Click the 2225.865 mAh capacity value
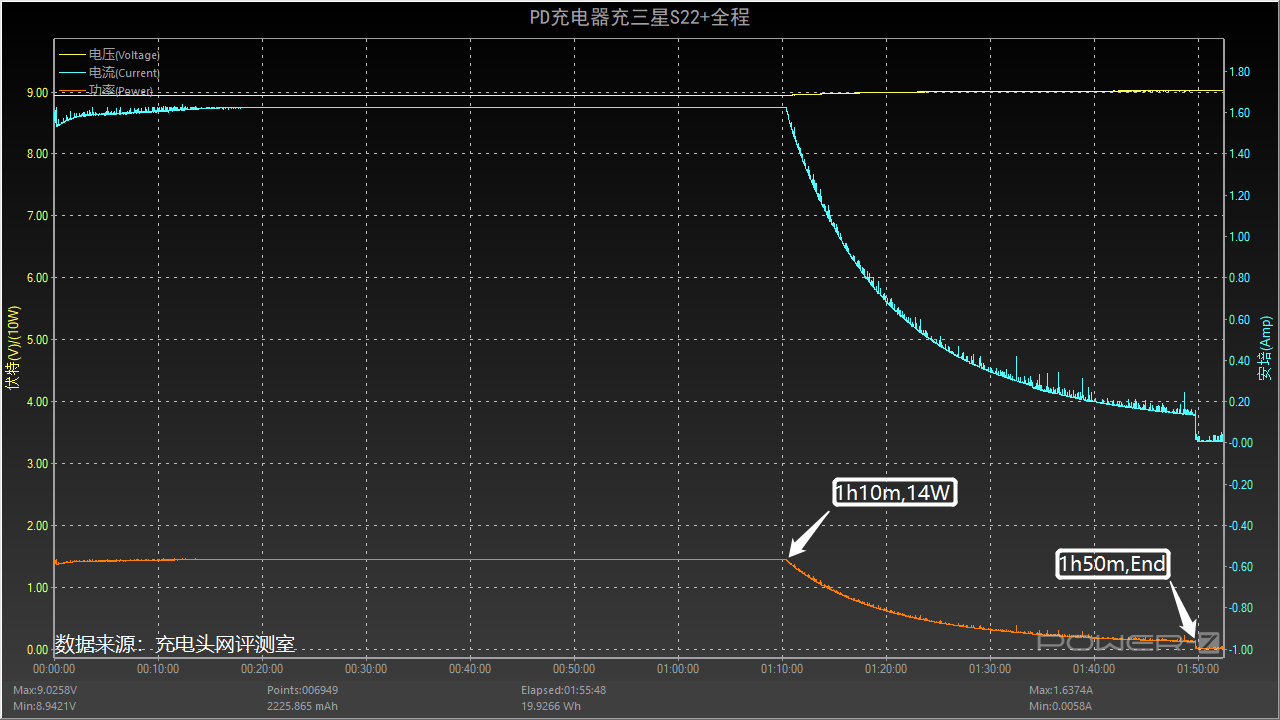This screenshot has width=1280, height=720. tap(303, 706)
